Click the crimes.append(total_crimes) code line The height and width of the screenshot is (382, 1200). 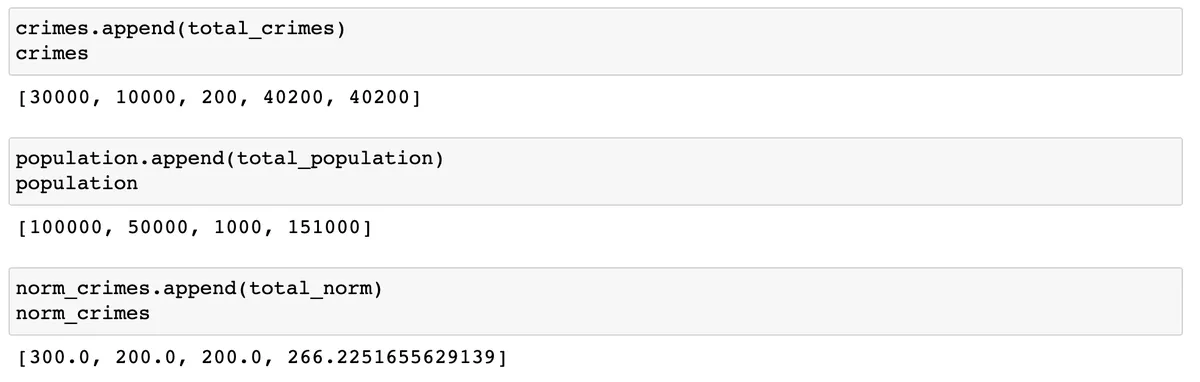click(x=180, y=30)
